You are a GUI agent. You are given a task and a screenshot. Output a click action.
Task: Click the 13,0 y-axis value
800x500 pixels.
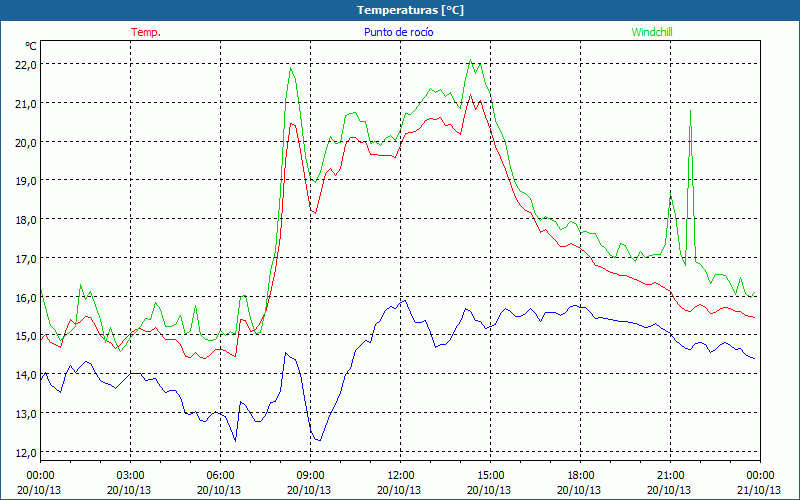[28, 413]
